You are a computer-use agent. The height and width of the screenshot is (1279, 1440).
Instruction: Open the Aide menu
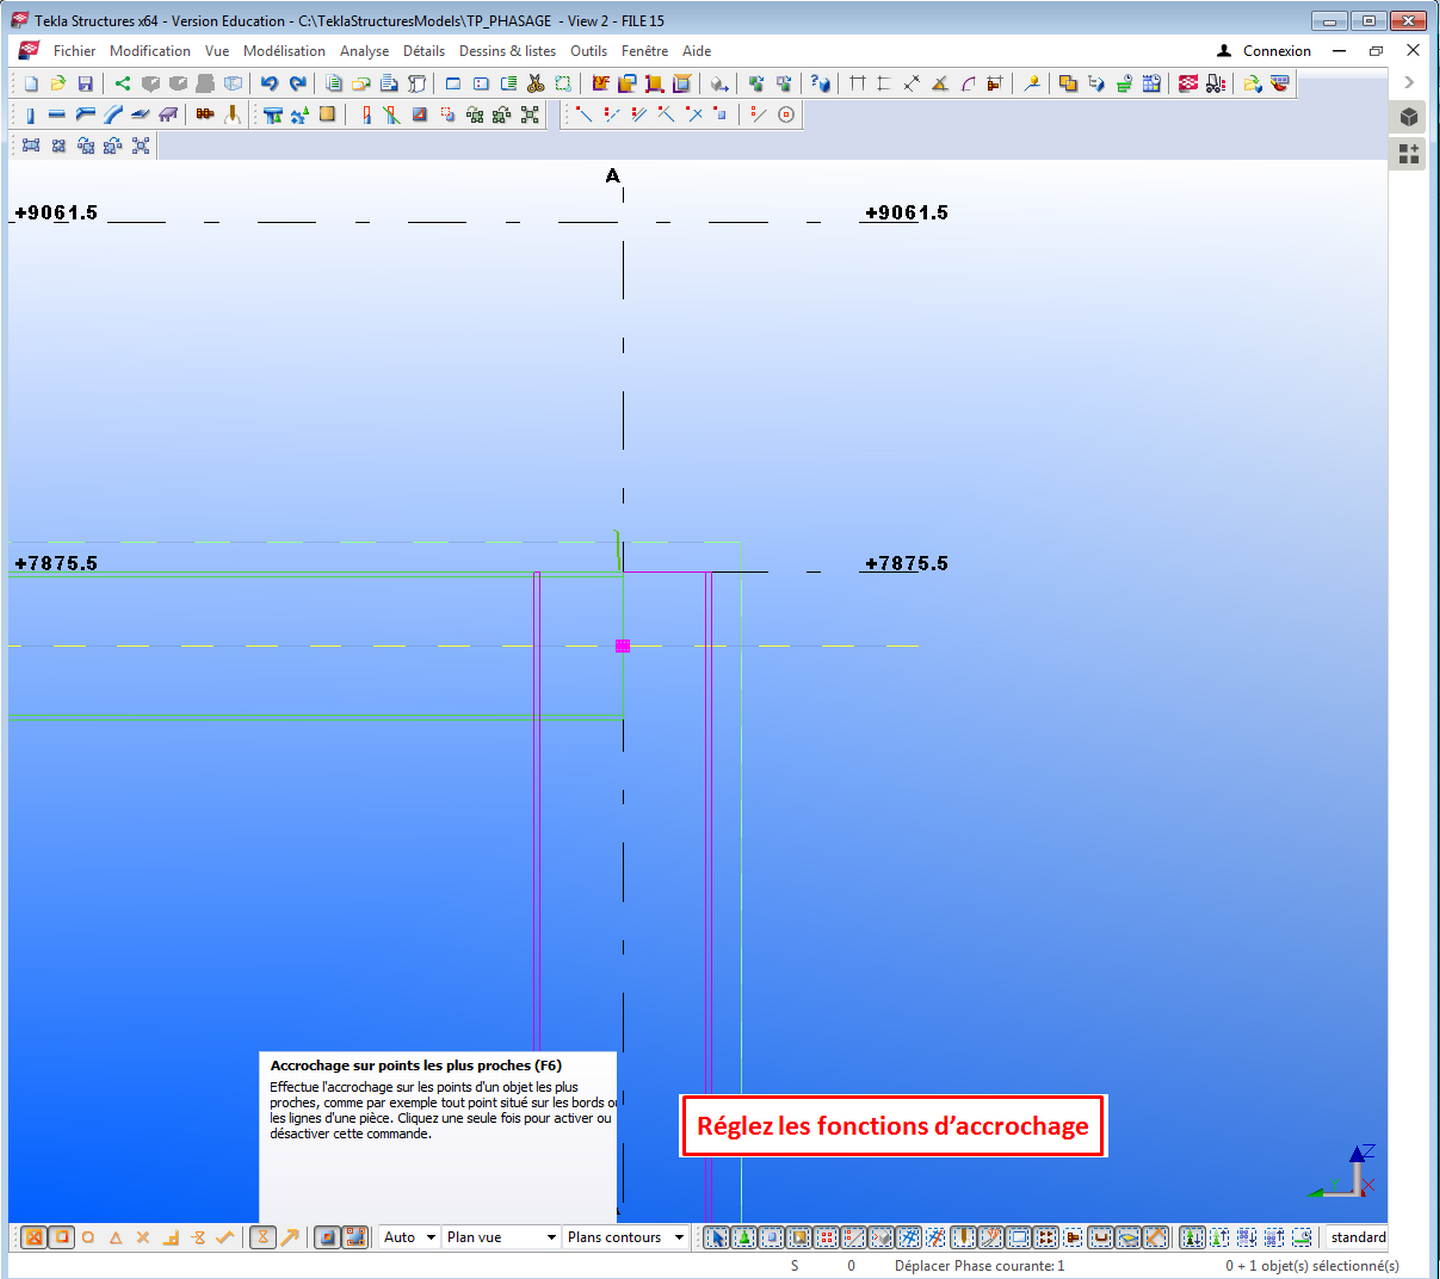(697, 51)
